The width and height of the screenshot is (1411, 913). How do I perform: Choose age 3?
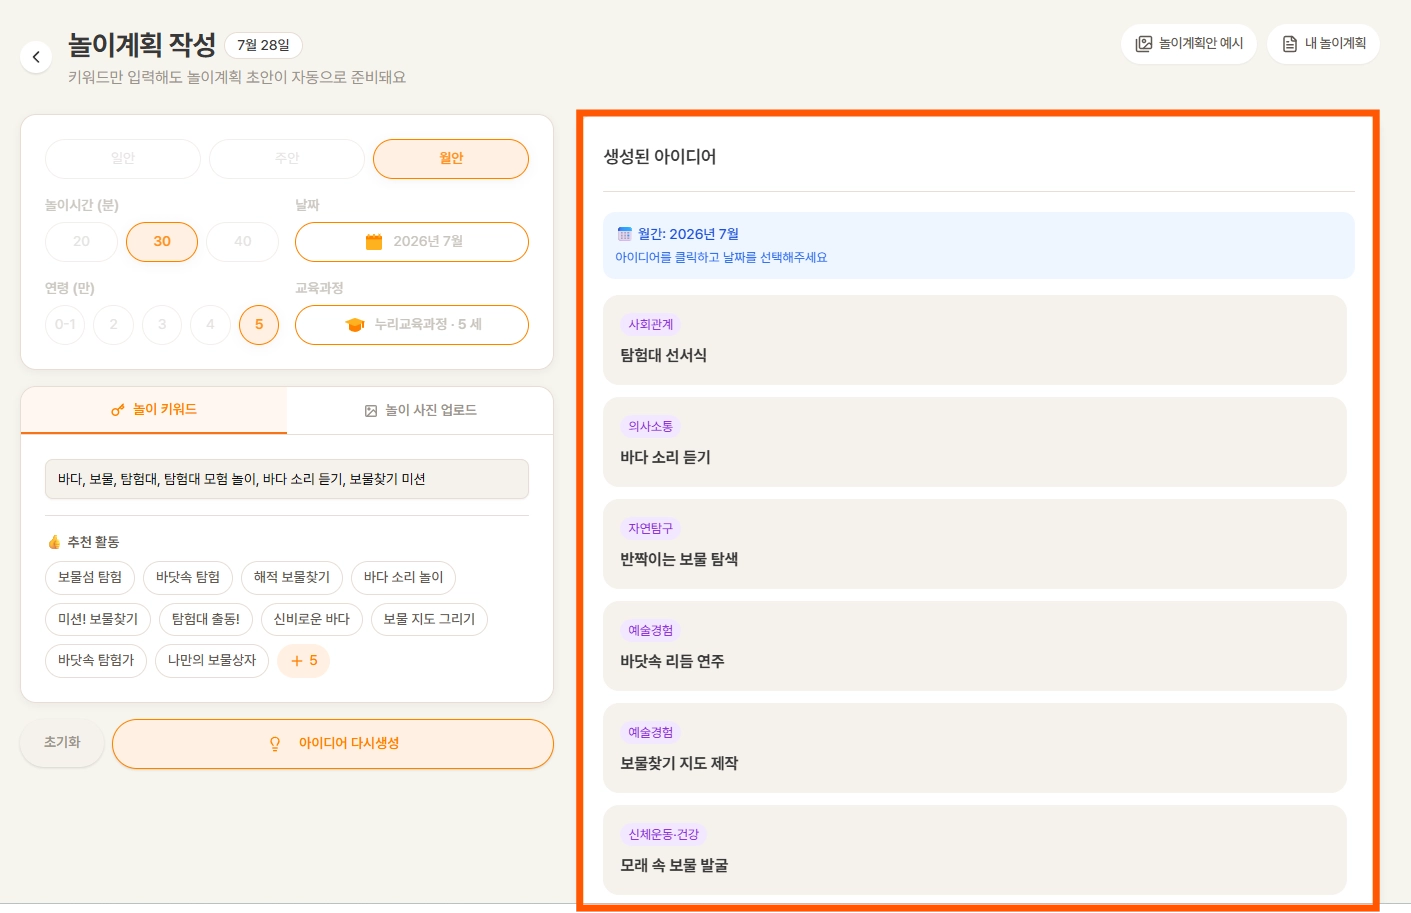click(x=162, y=325)
